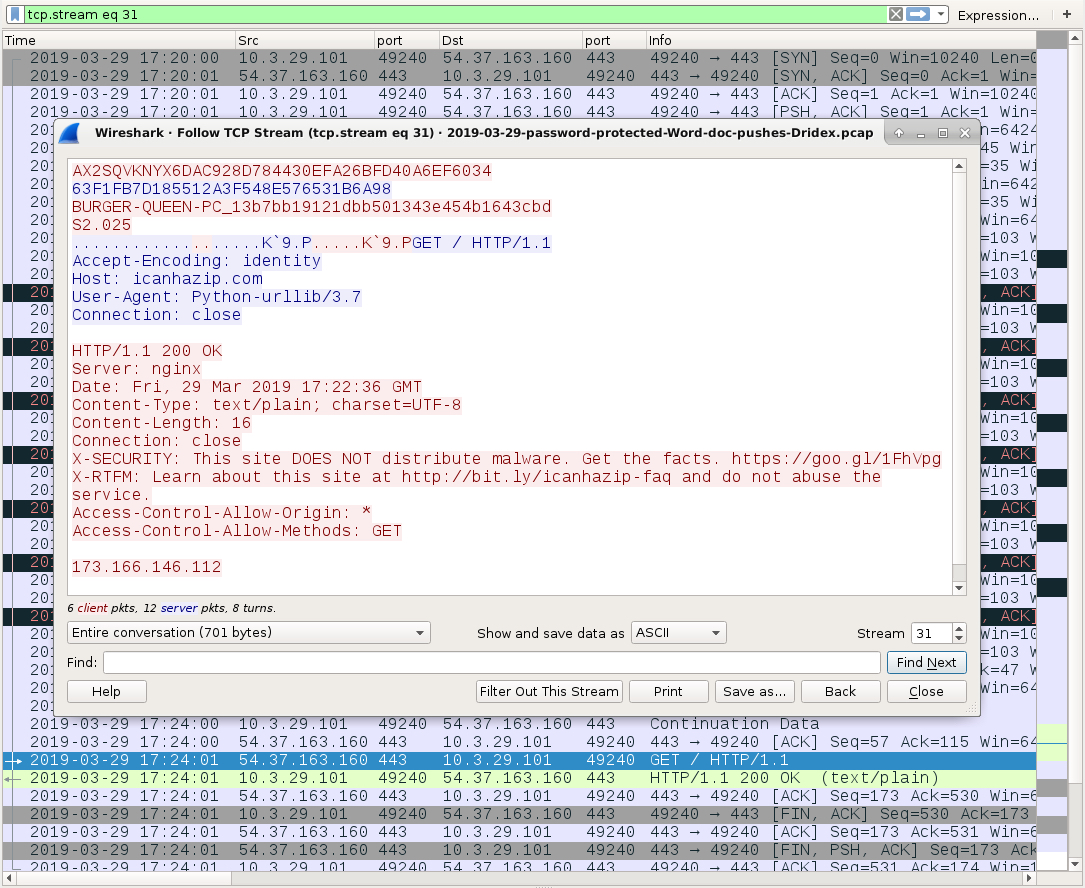Screen dimensions: 1085x888
Task: Click the packet list minimap color bar
Action: point(1052,450)
